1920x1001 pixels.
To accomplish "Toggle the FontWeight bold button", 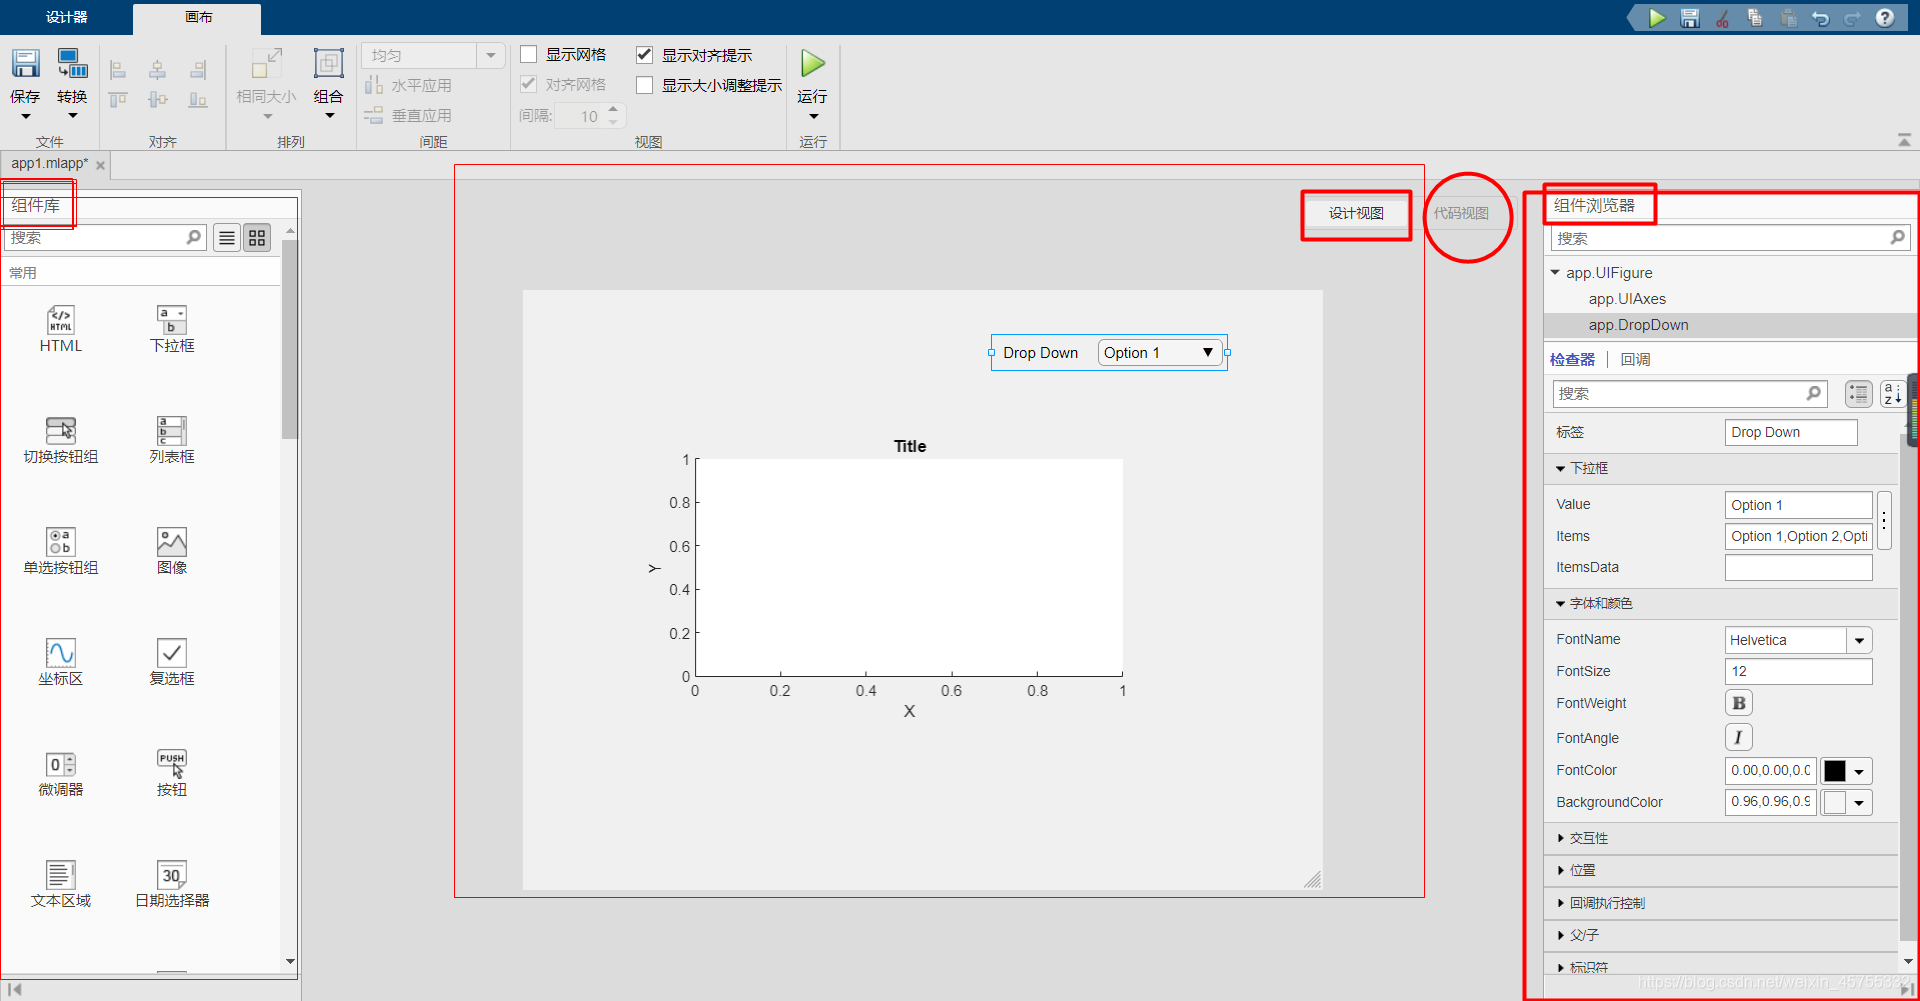I will tap(1739, 702).
